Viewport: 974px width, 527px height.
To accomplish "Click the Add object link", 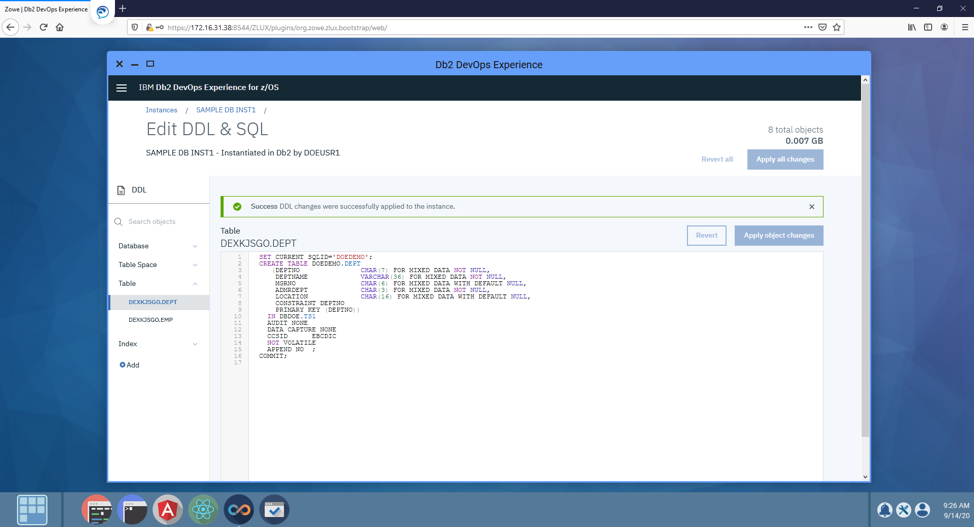I will click(129, 365).
